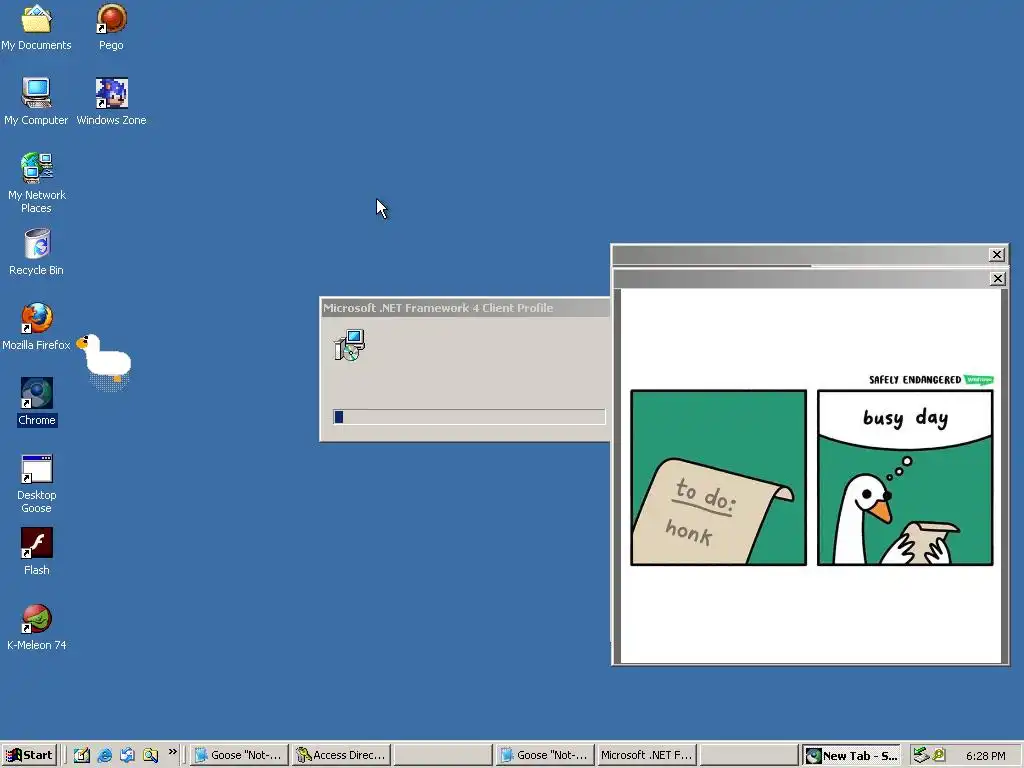Click Goose taskbar button beside Microsoft .NET

coord(545,755)
